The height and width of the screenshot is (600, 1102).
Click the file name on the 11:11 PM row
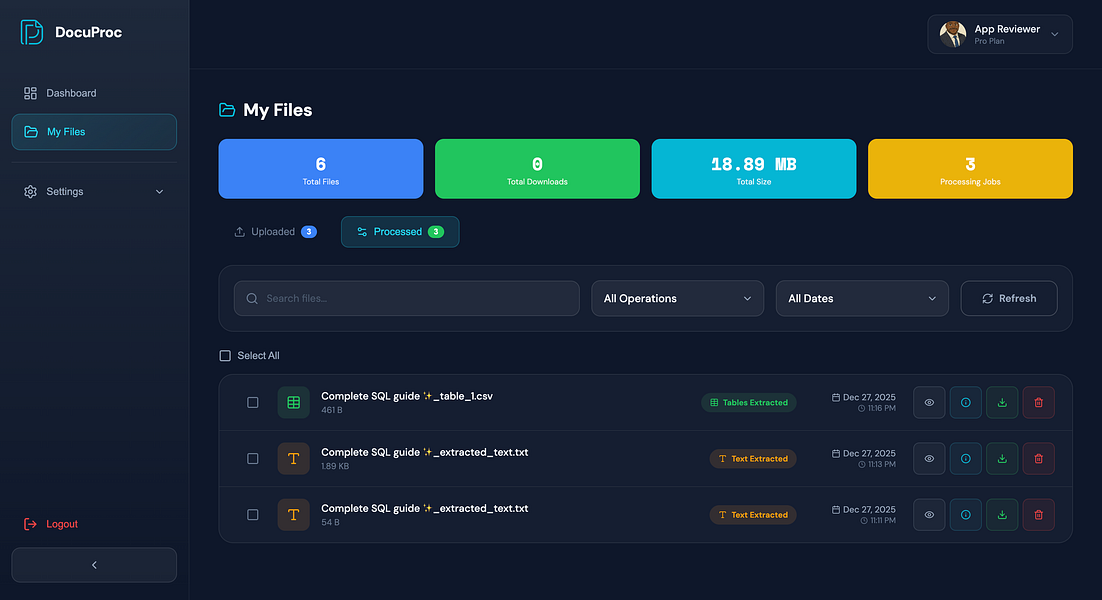click(x=424, y=509)
